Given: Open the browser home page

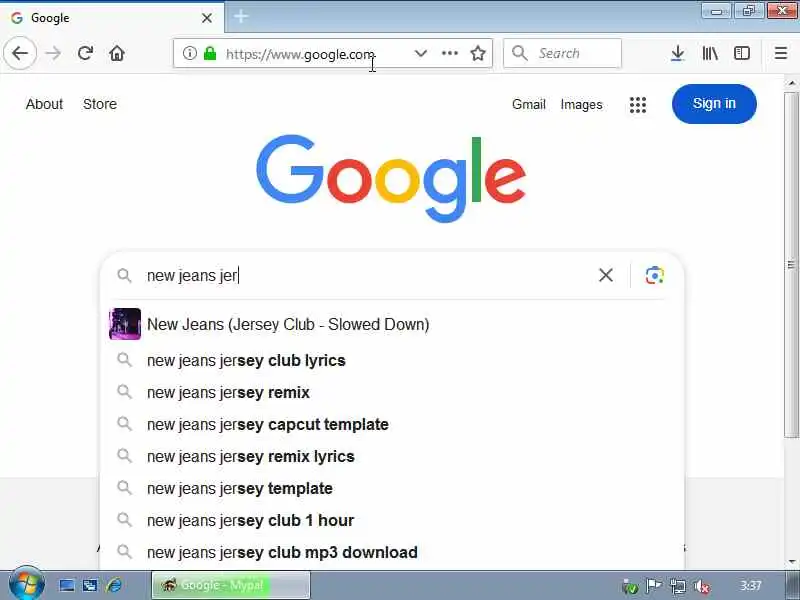Looking at the screenshot, I should tap(117, 53).
